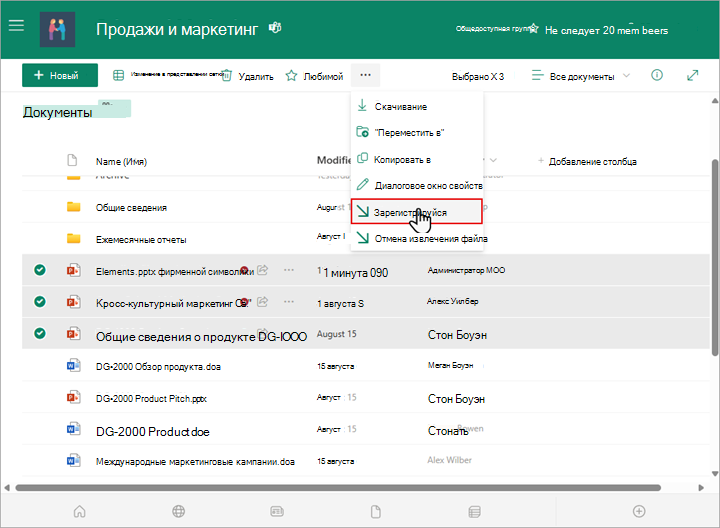
Task: Open the lists icon in bottom bar
Action: pyautogui.click(x=474, y=511)
